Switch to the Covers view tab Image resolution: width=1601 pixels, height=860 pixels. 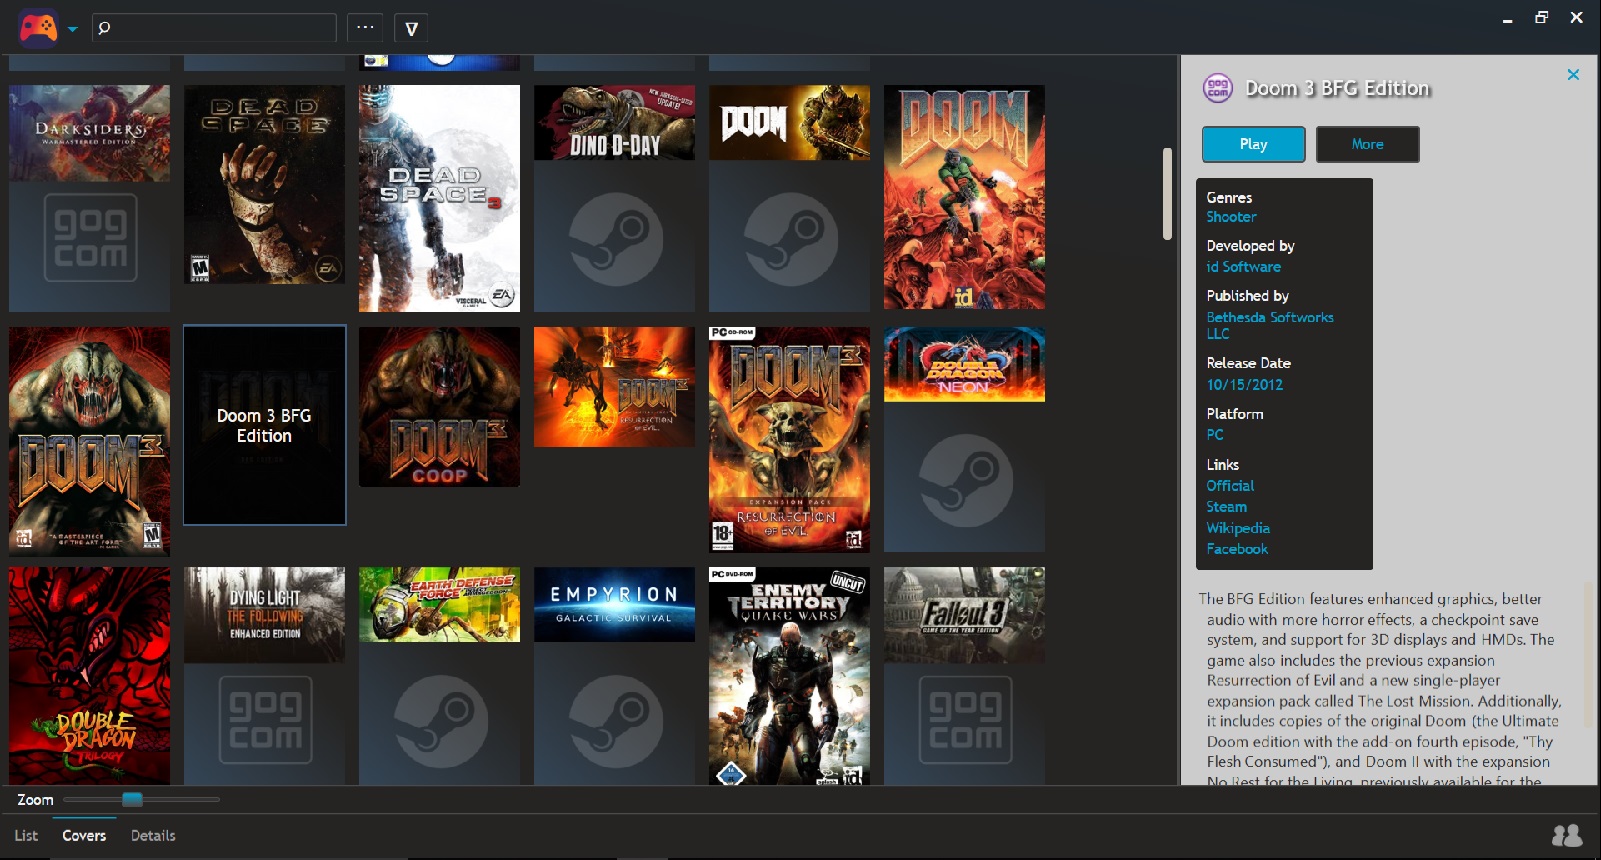click(84, 836)
